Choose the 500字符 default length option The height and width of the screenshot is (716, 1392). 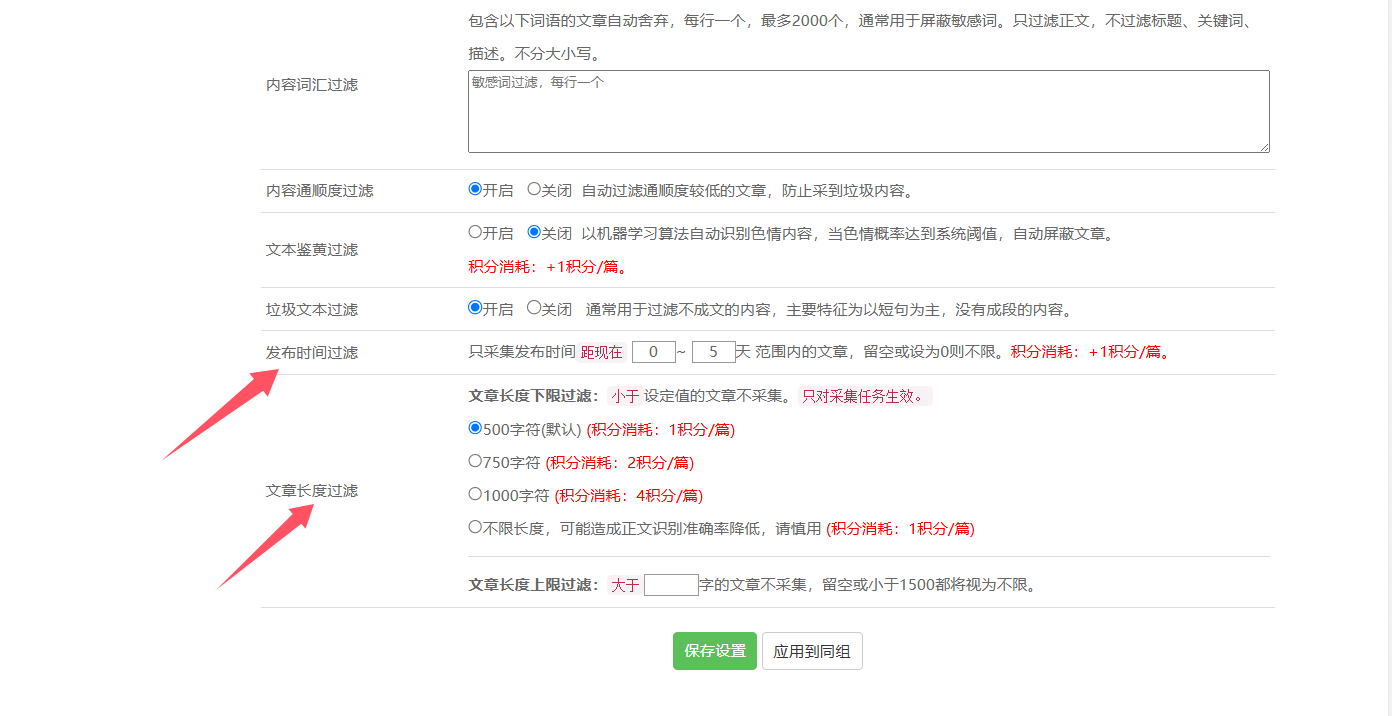click(475, 428)
